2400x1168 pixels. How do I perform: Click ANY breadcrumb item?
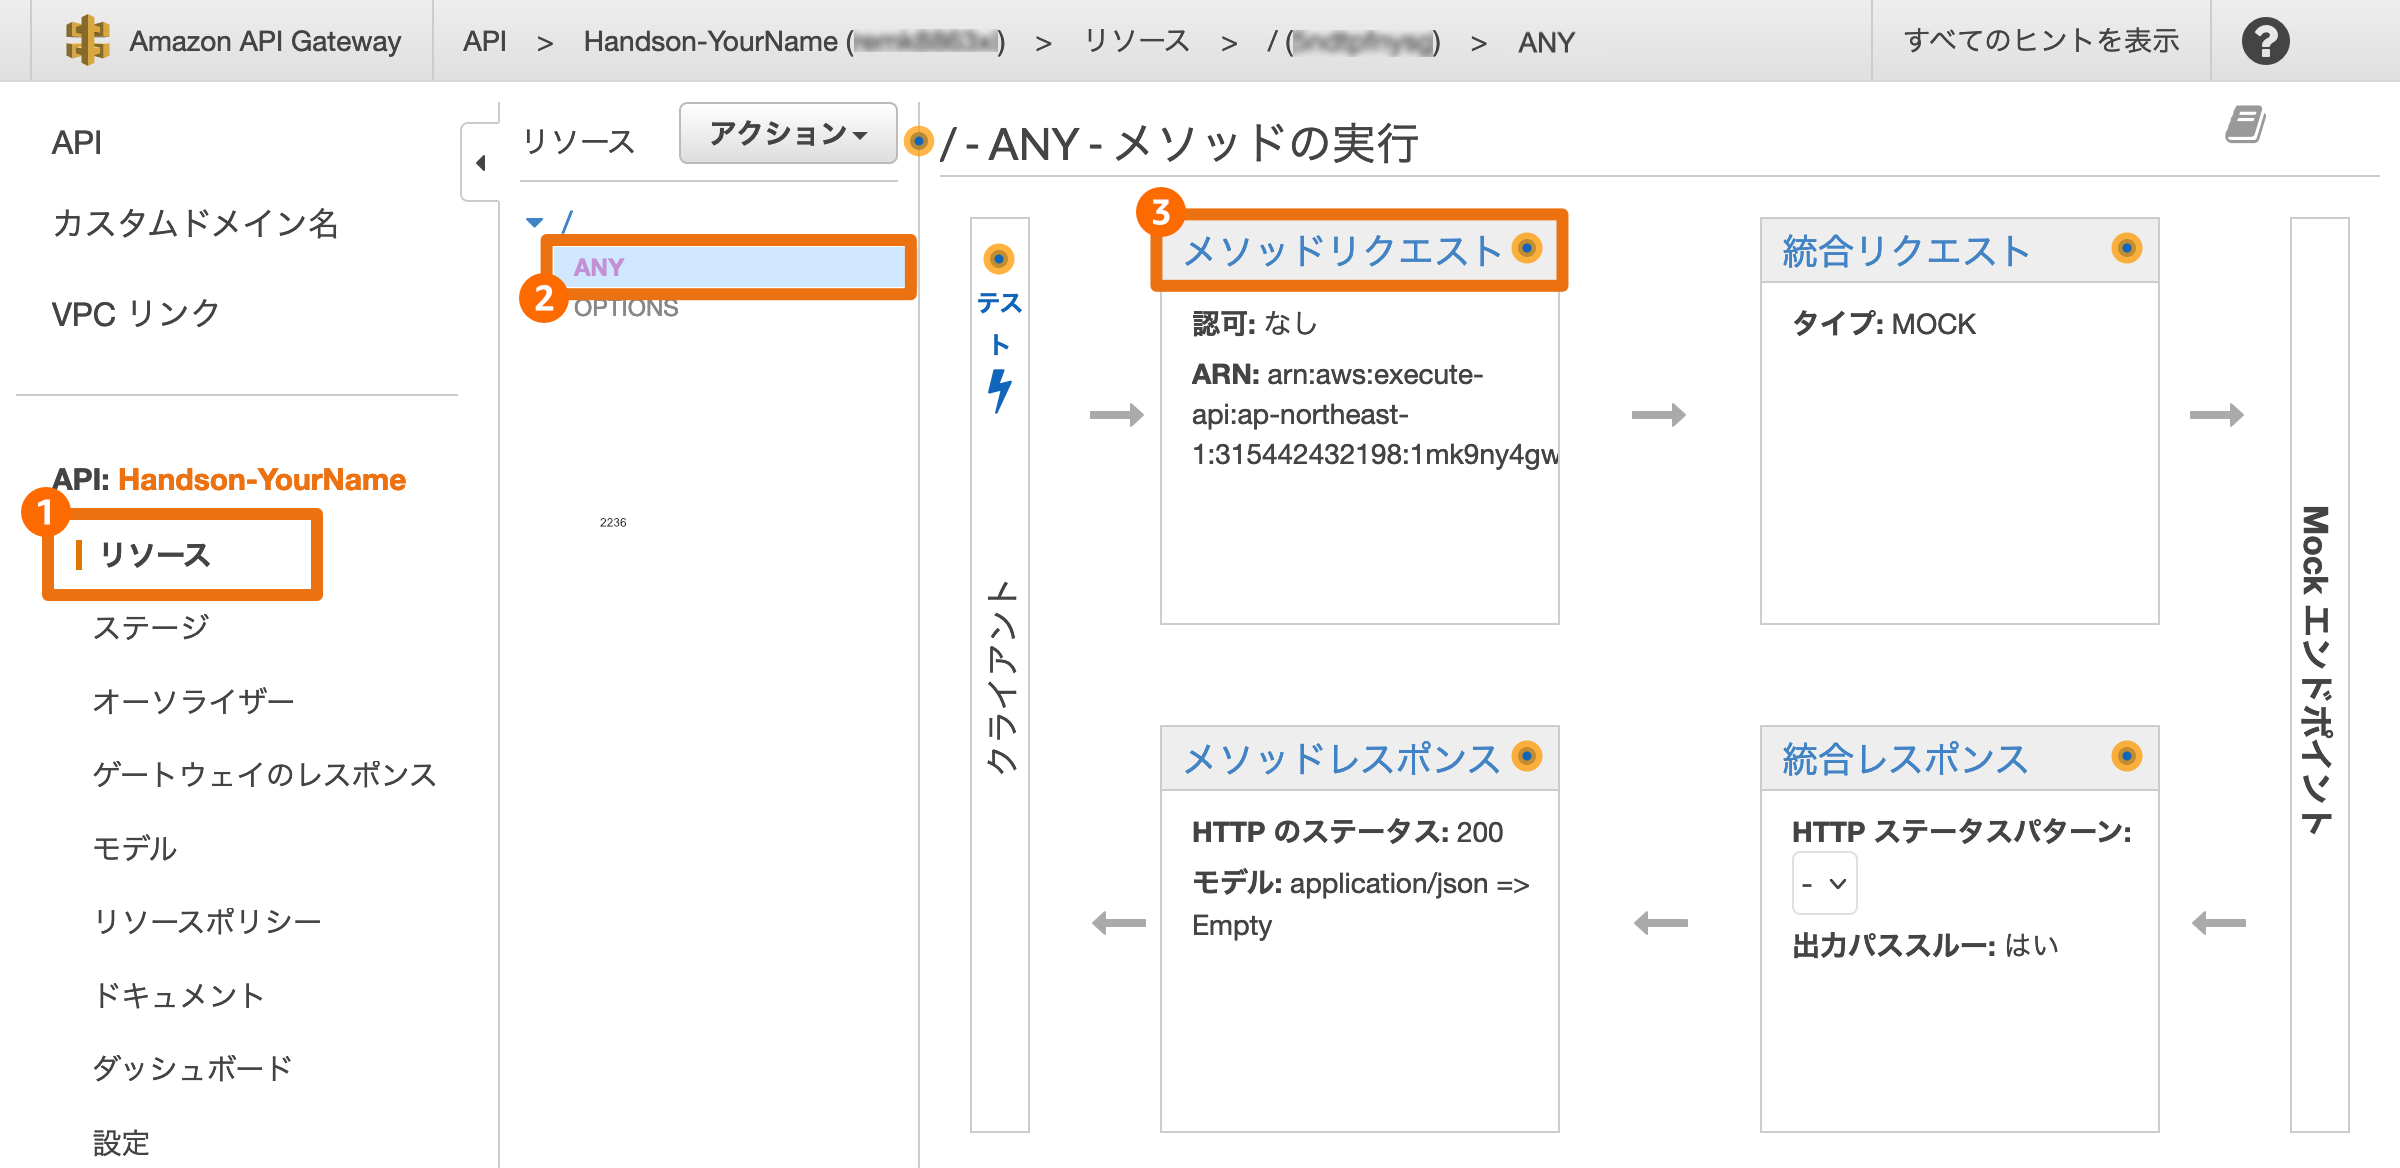point(1546,42)
